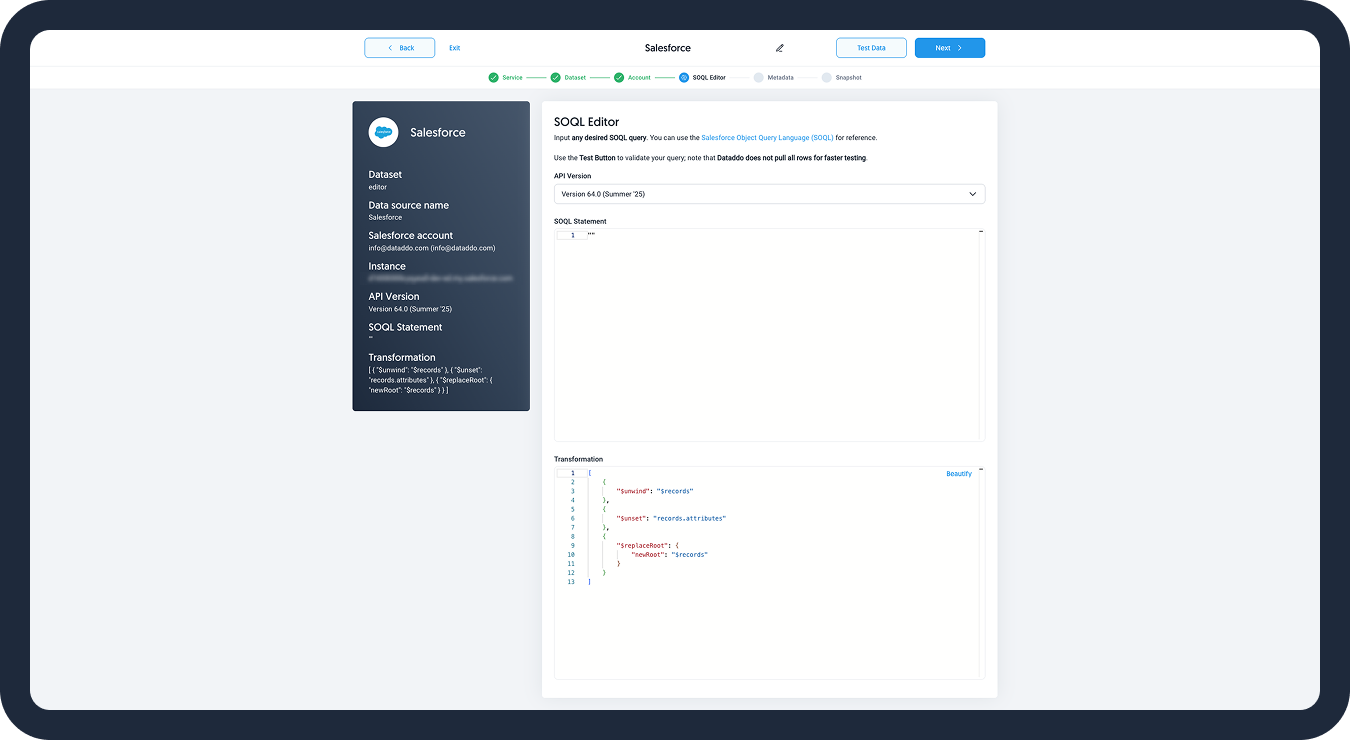Click the "newRoot" key in Transformation
Image resolution: width=1350 pixels, height=740 pixels.
(x=648, y=555)
